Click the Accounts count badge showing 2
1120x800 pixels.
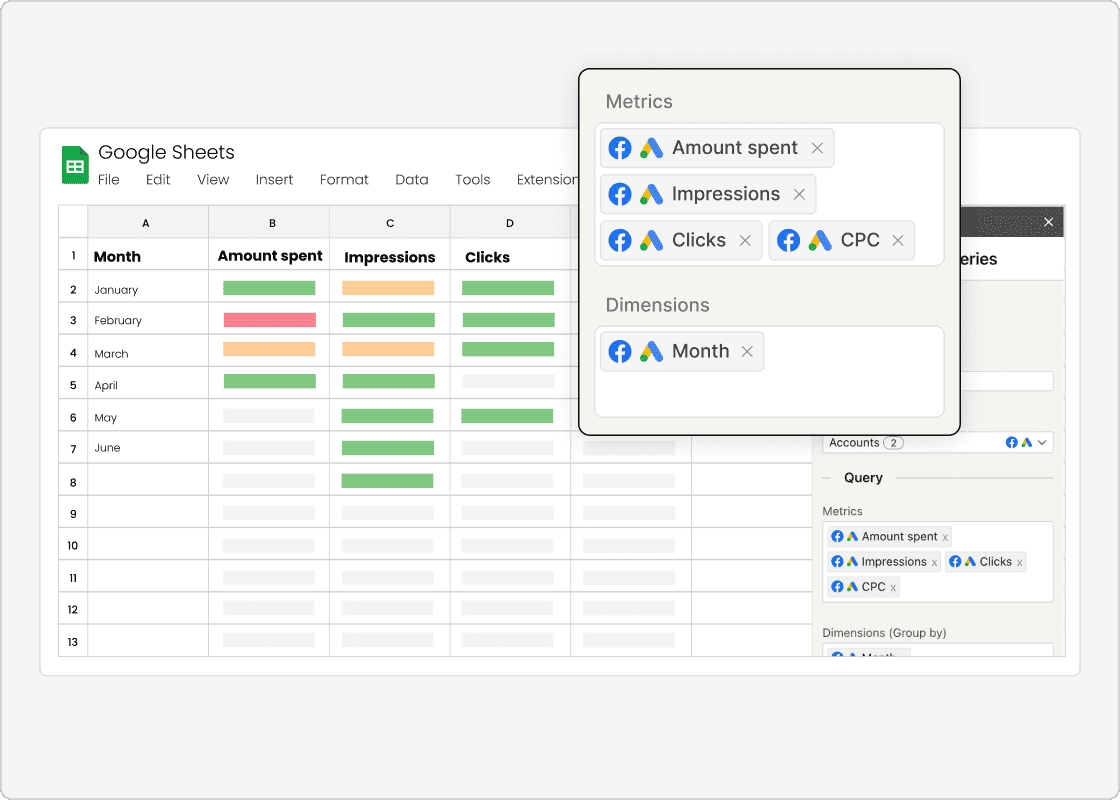click(x=893, y=442)
